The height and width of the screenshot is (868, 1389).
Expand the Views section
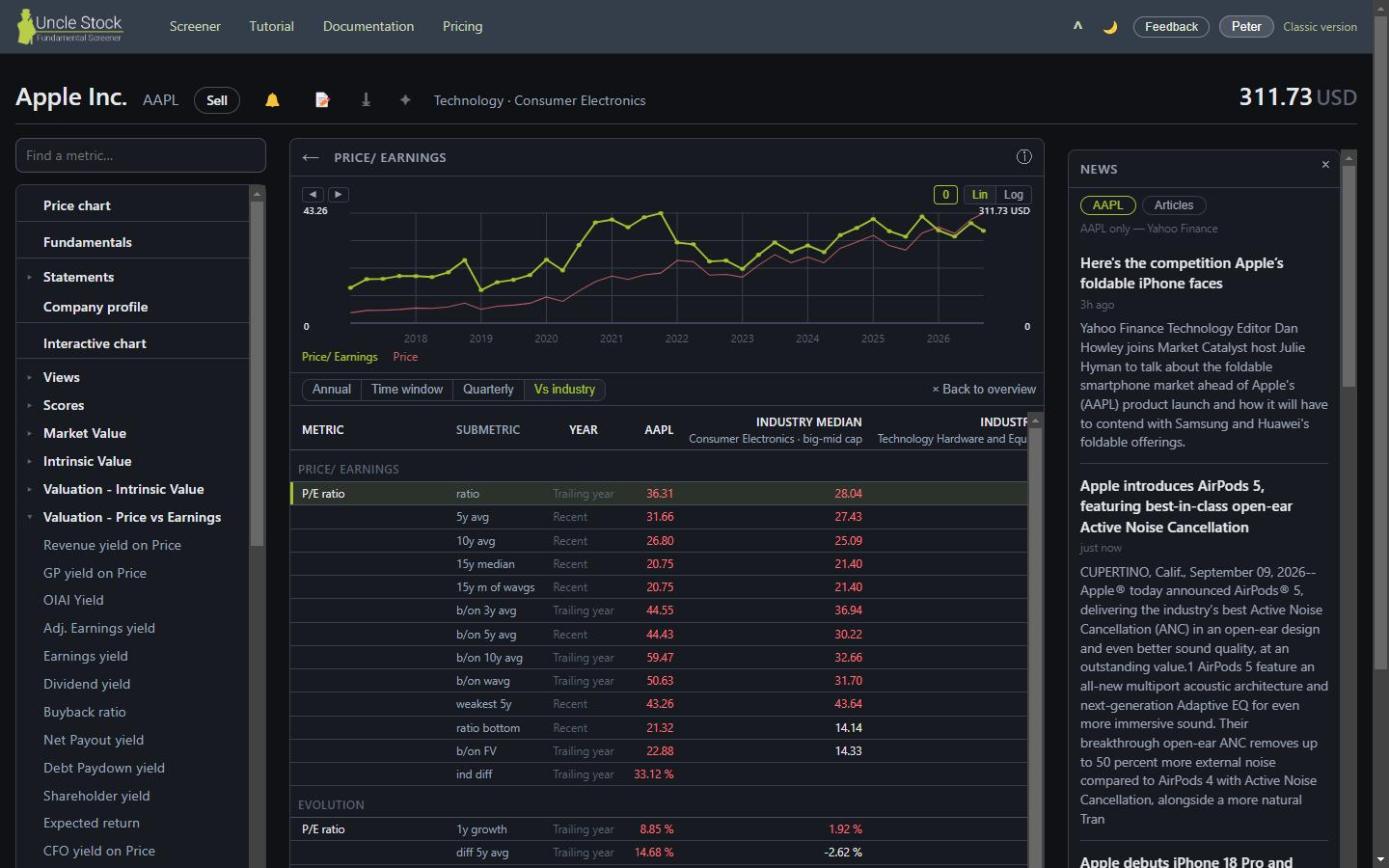pyautogui.click(x=61, y=377)
